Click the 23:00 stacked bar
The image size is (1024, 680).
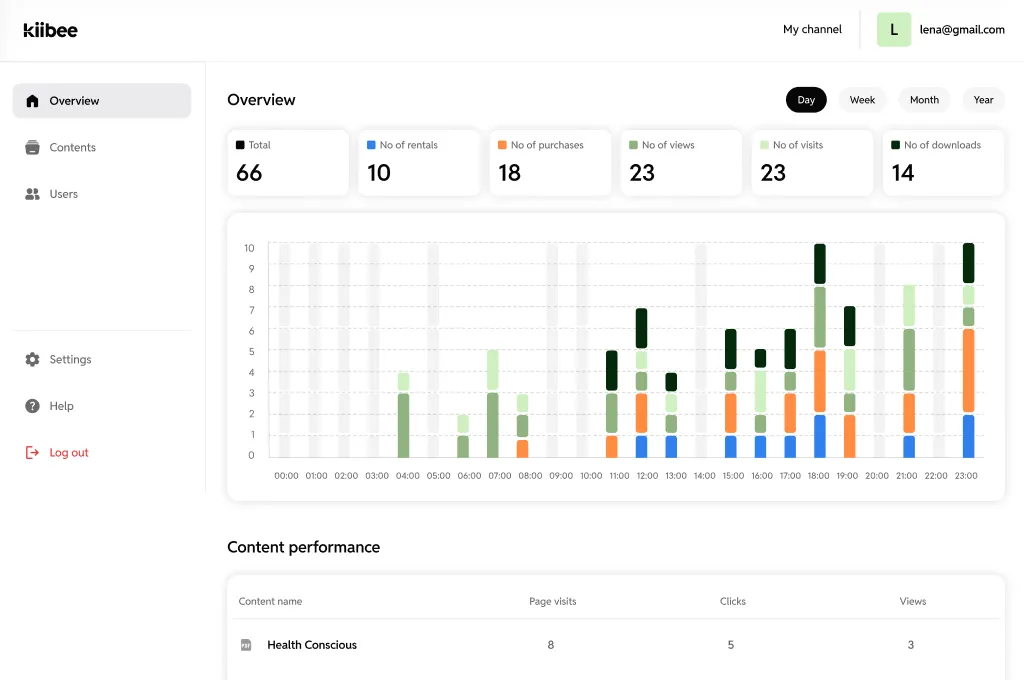(968, 350)
